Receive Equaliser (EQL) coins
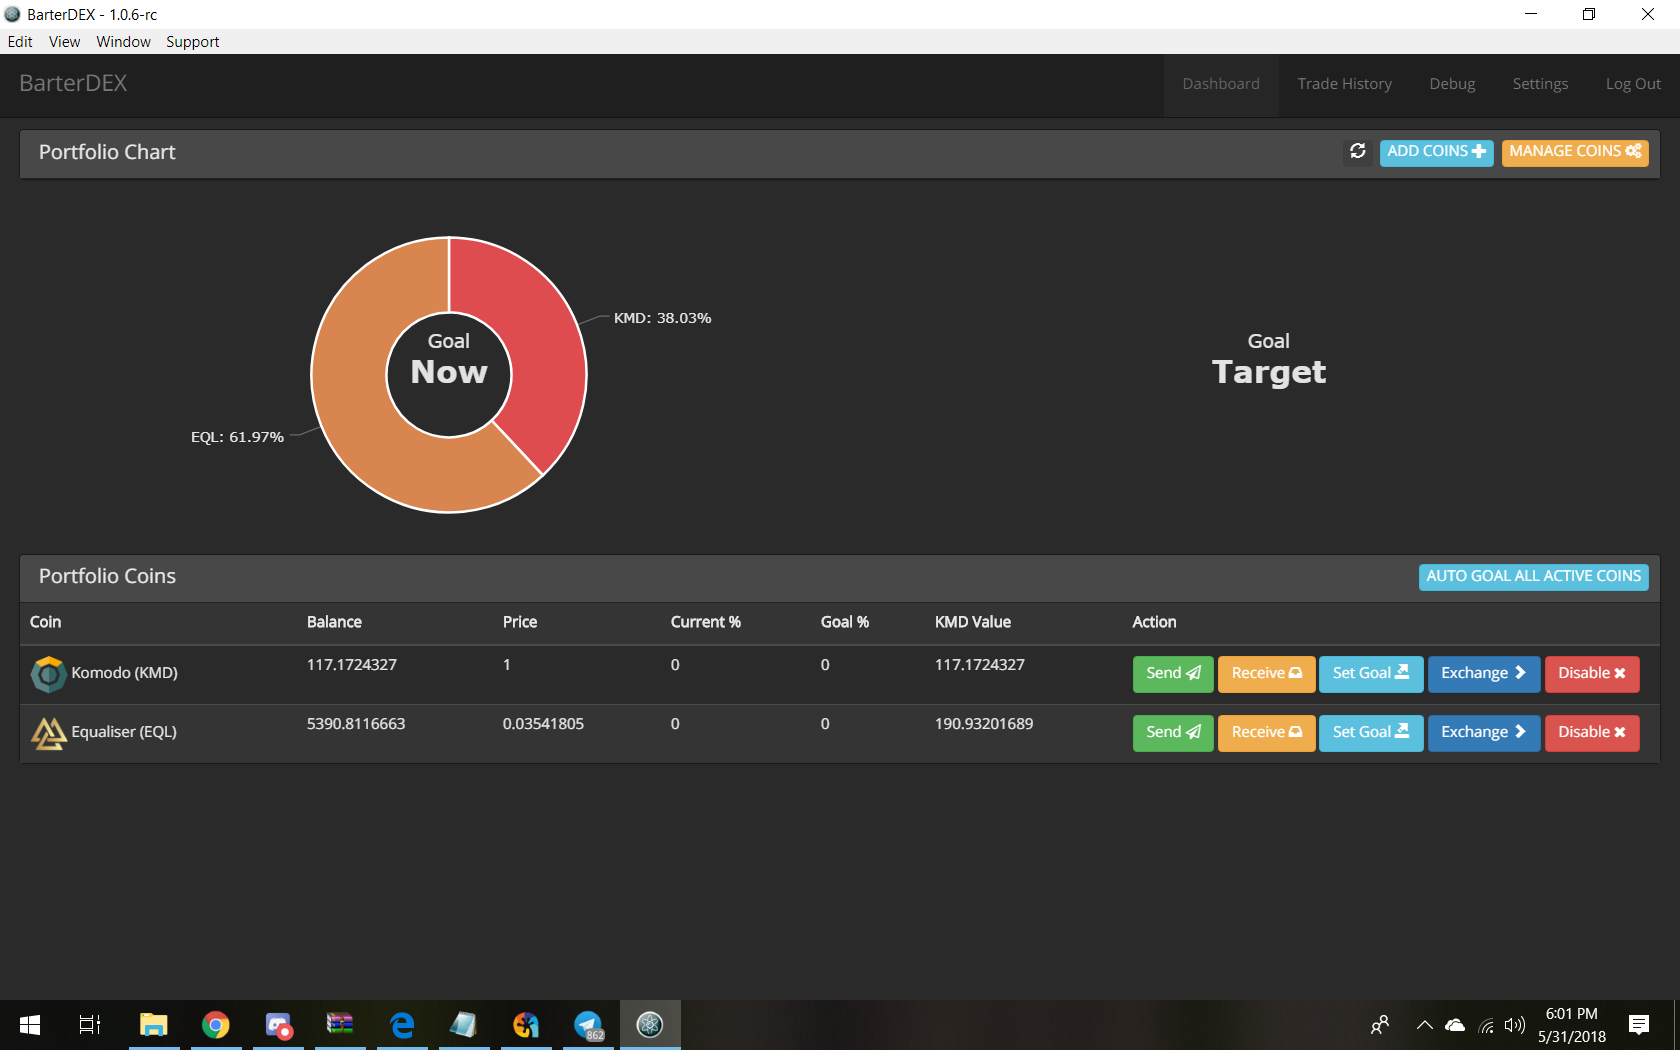The width and height of the screenshot is (1680, 1050). 1266,733
